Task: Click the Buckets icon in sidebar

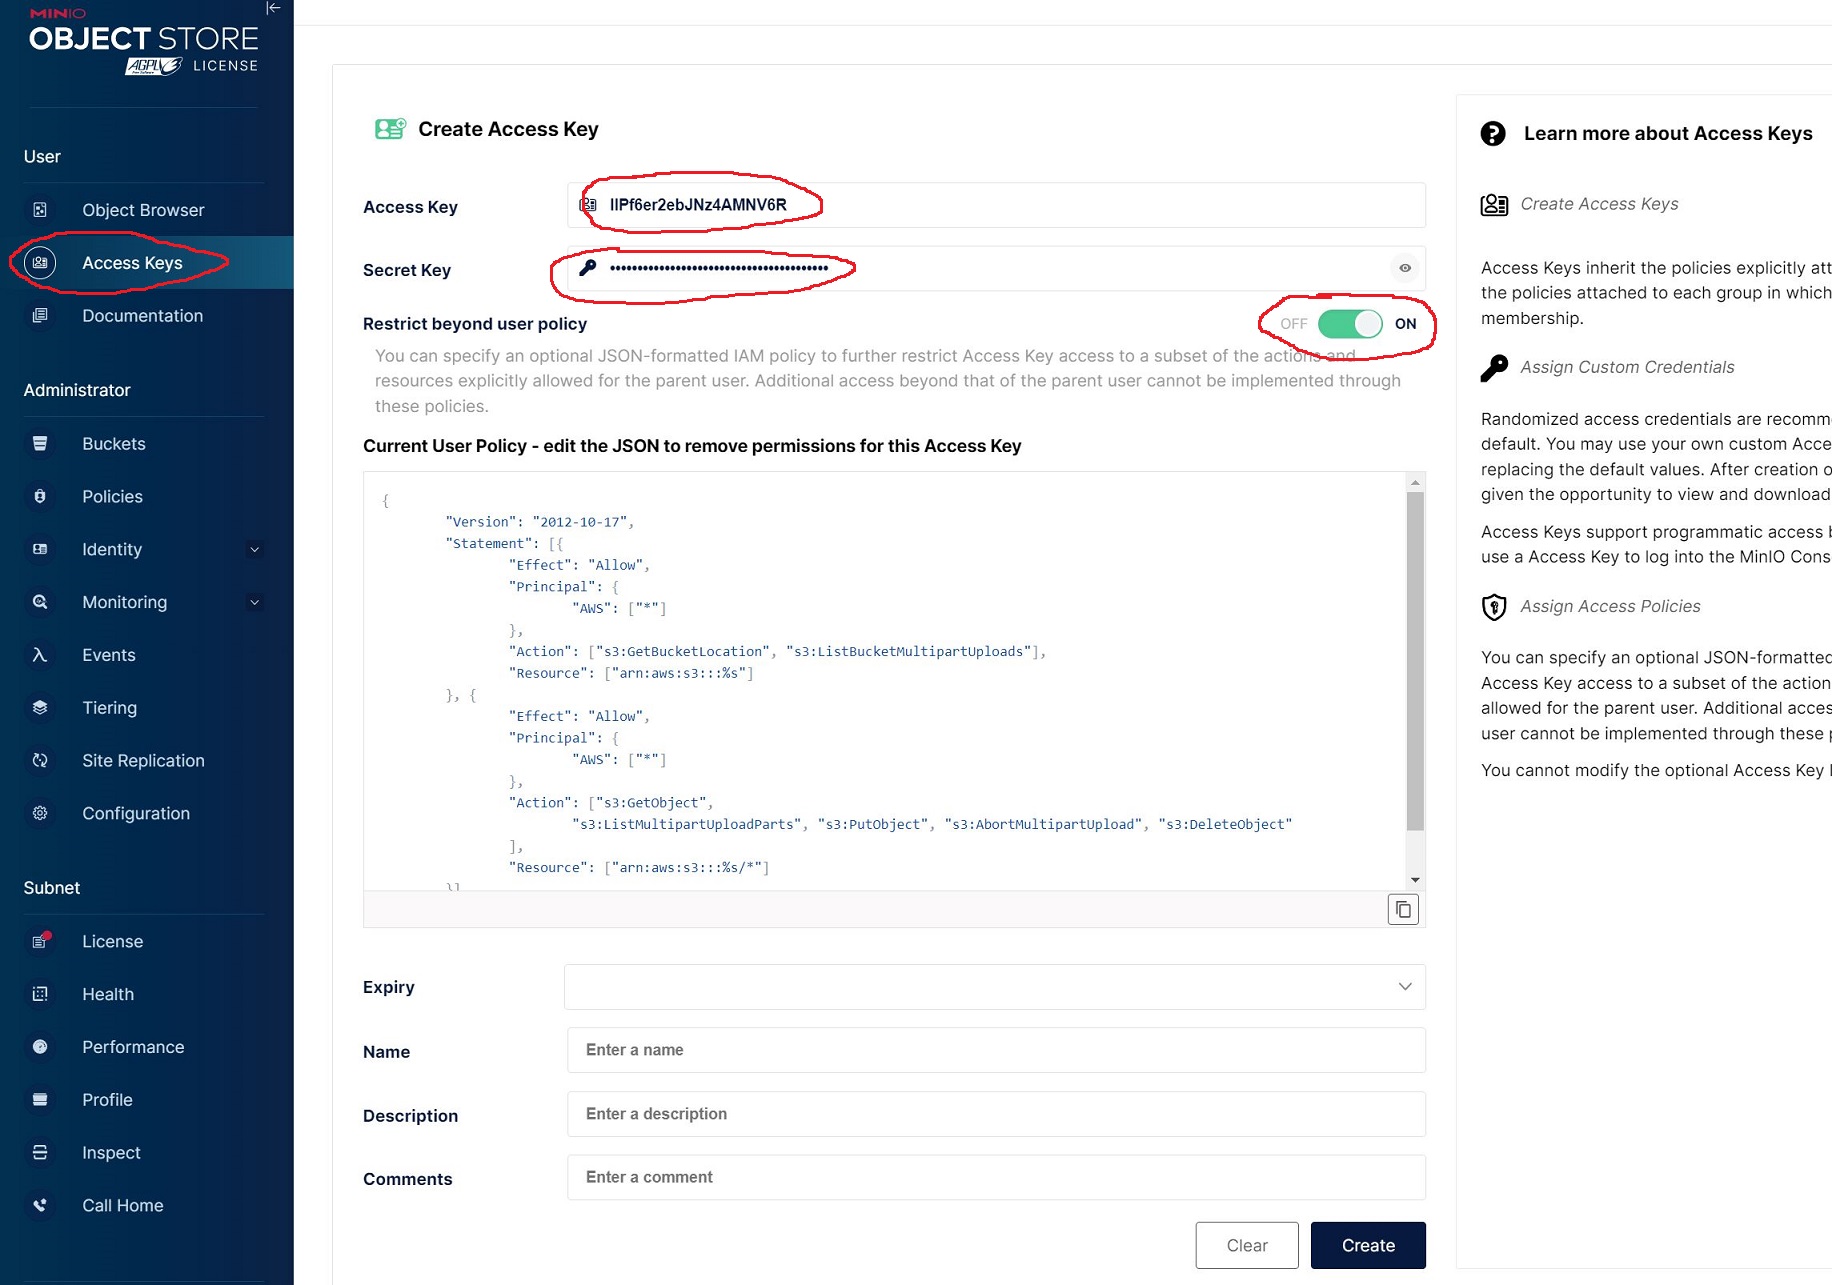Action: (40, 443)
